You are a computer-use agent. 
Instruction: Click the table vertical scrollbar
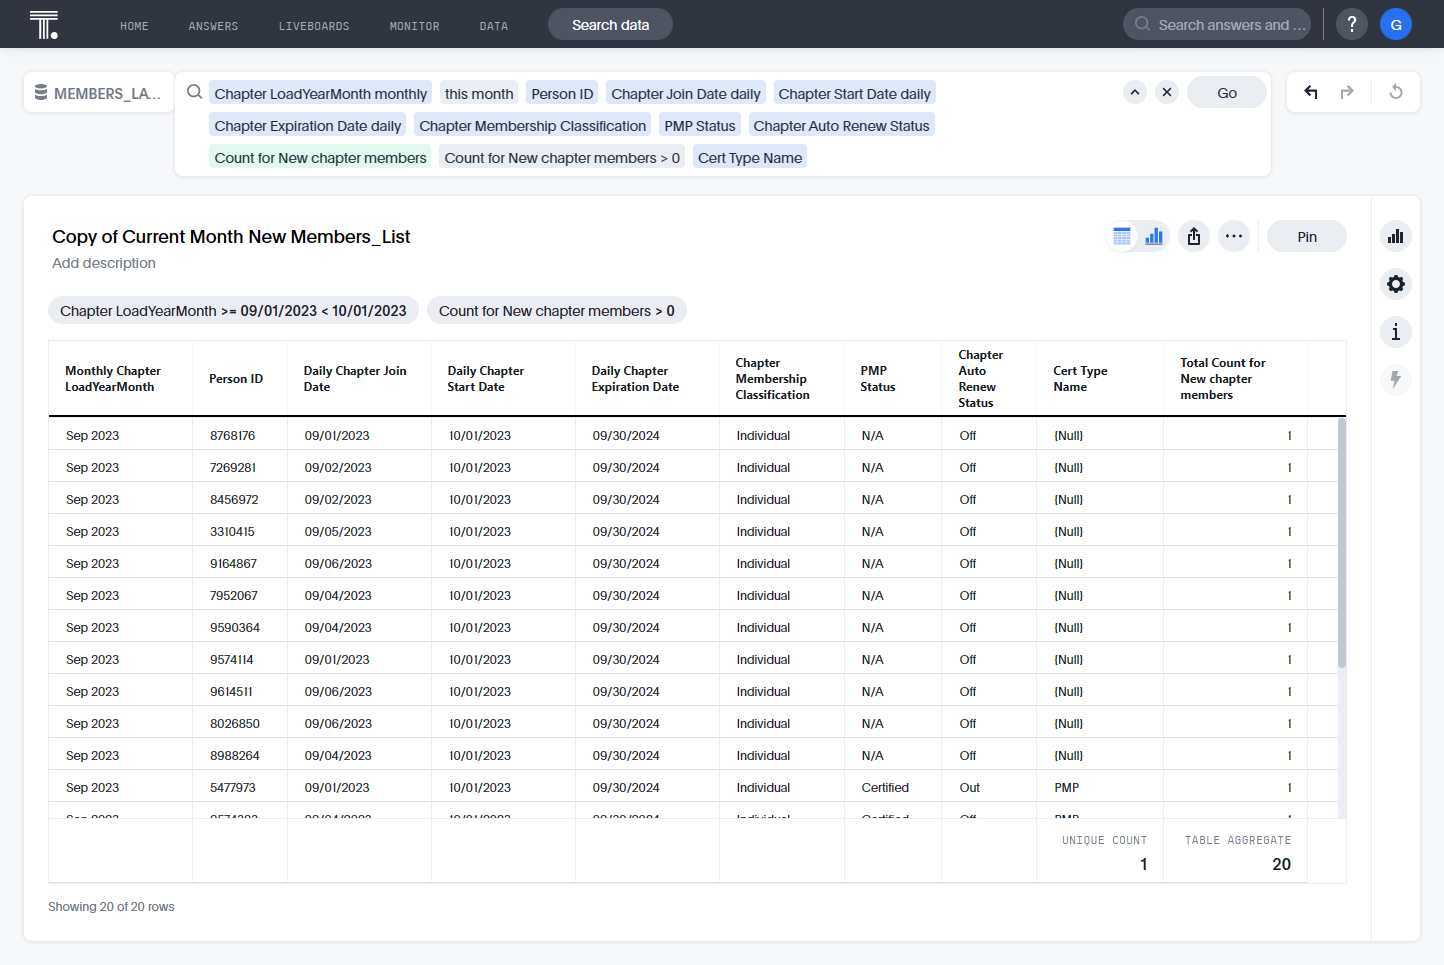(1342, 542)
